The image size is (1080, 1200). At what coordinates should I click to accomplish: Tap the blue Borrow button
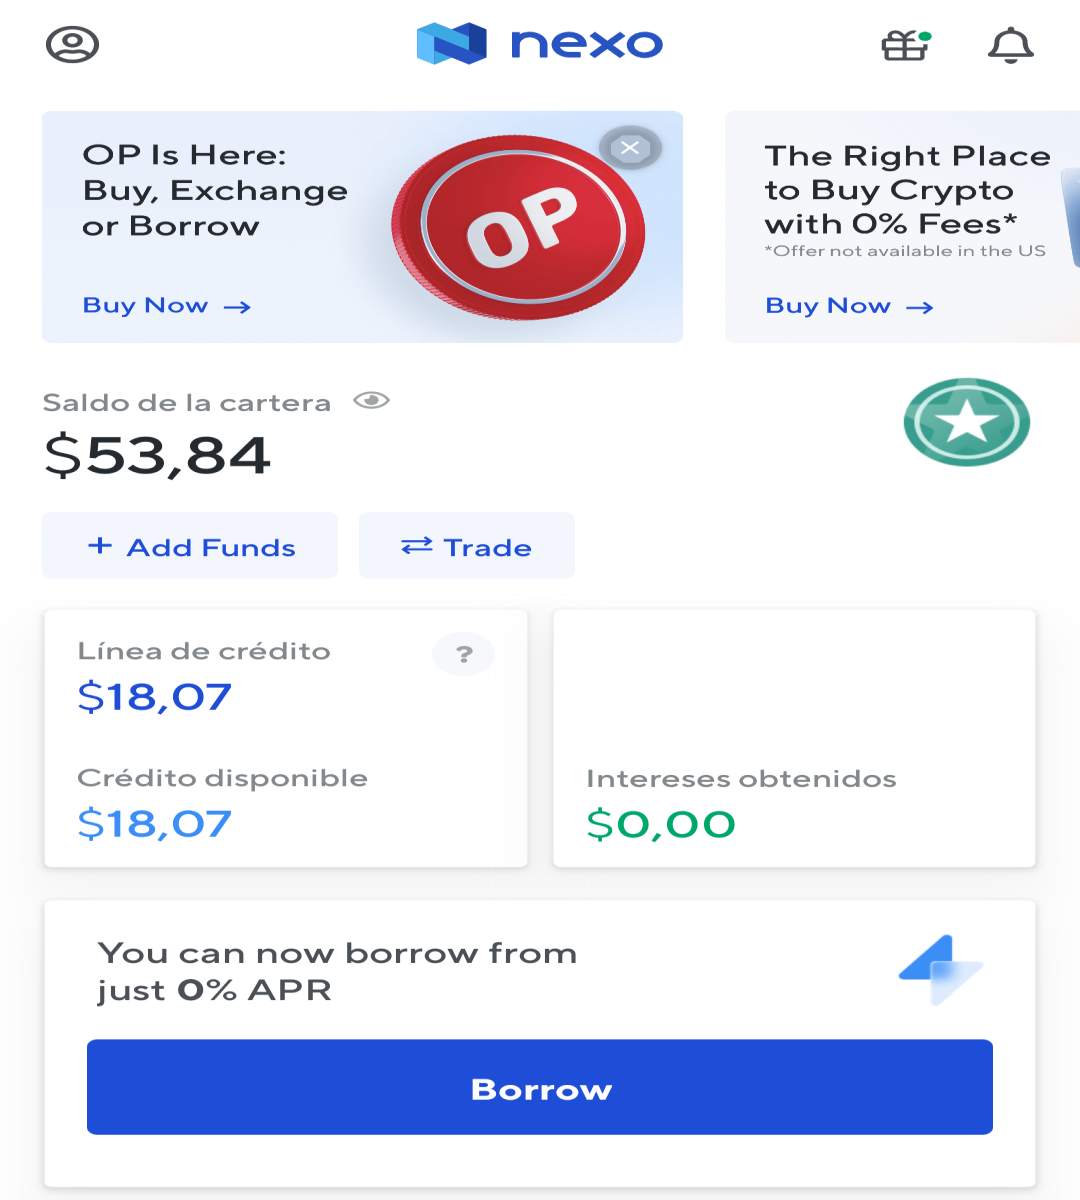click(540, 1087)
